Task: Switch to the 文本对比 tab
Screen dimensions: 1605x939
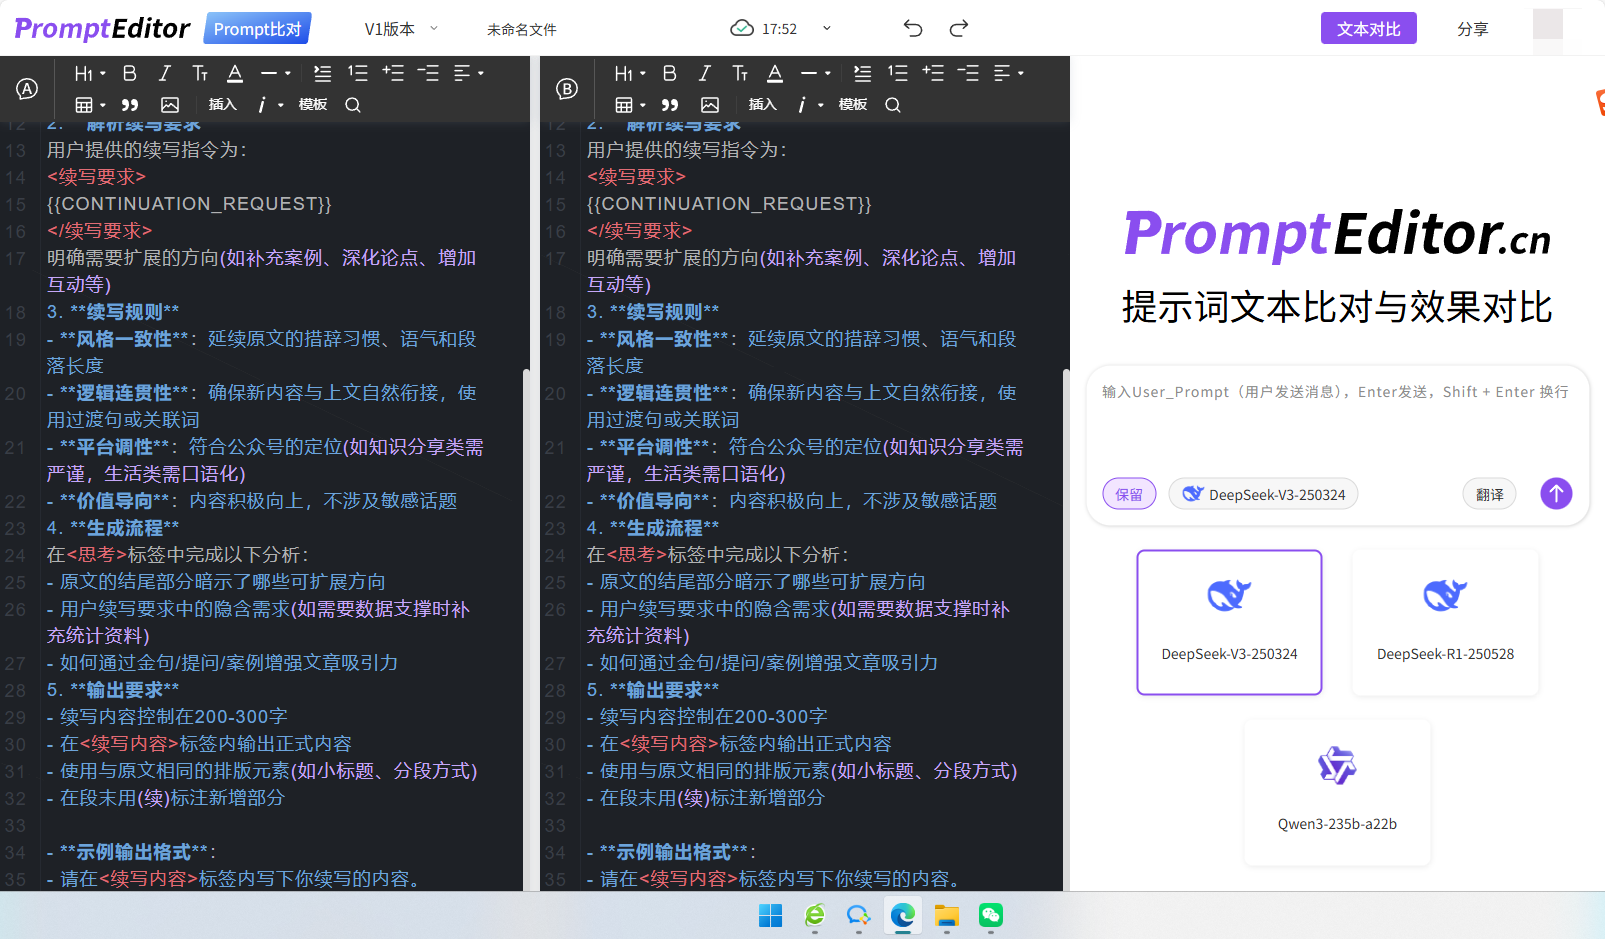Action: pyautogui.click(x=1368, y=28)
